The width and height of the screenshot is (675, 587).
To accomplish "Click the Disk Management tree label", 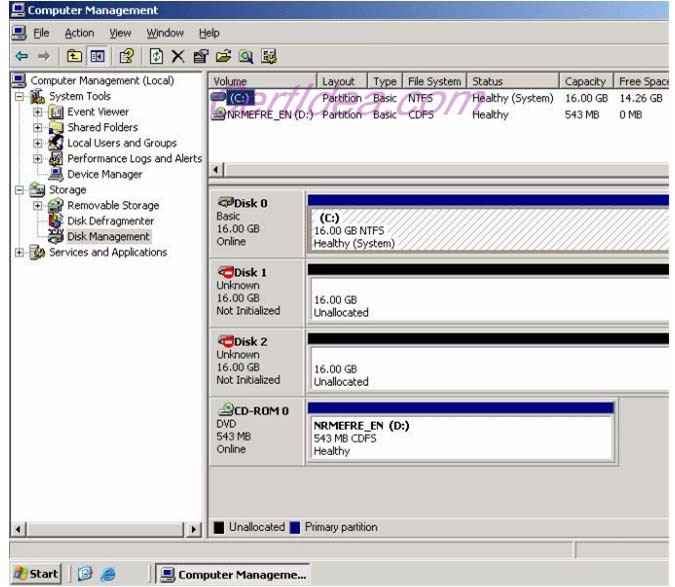I will (x=108, y=236).
